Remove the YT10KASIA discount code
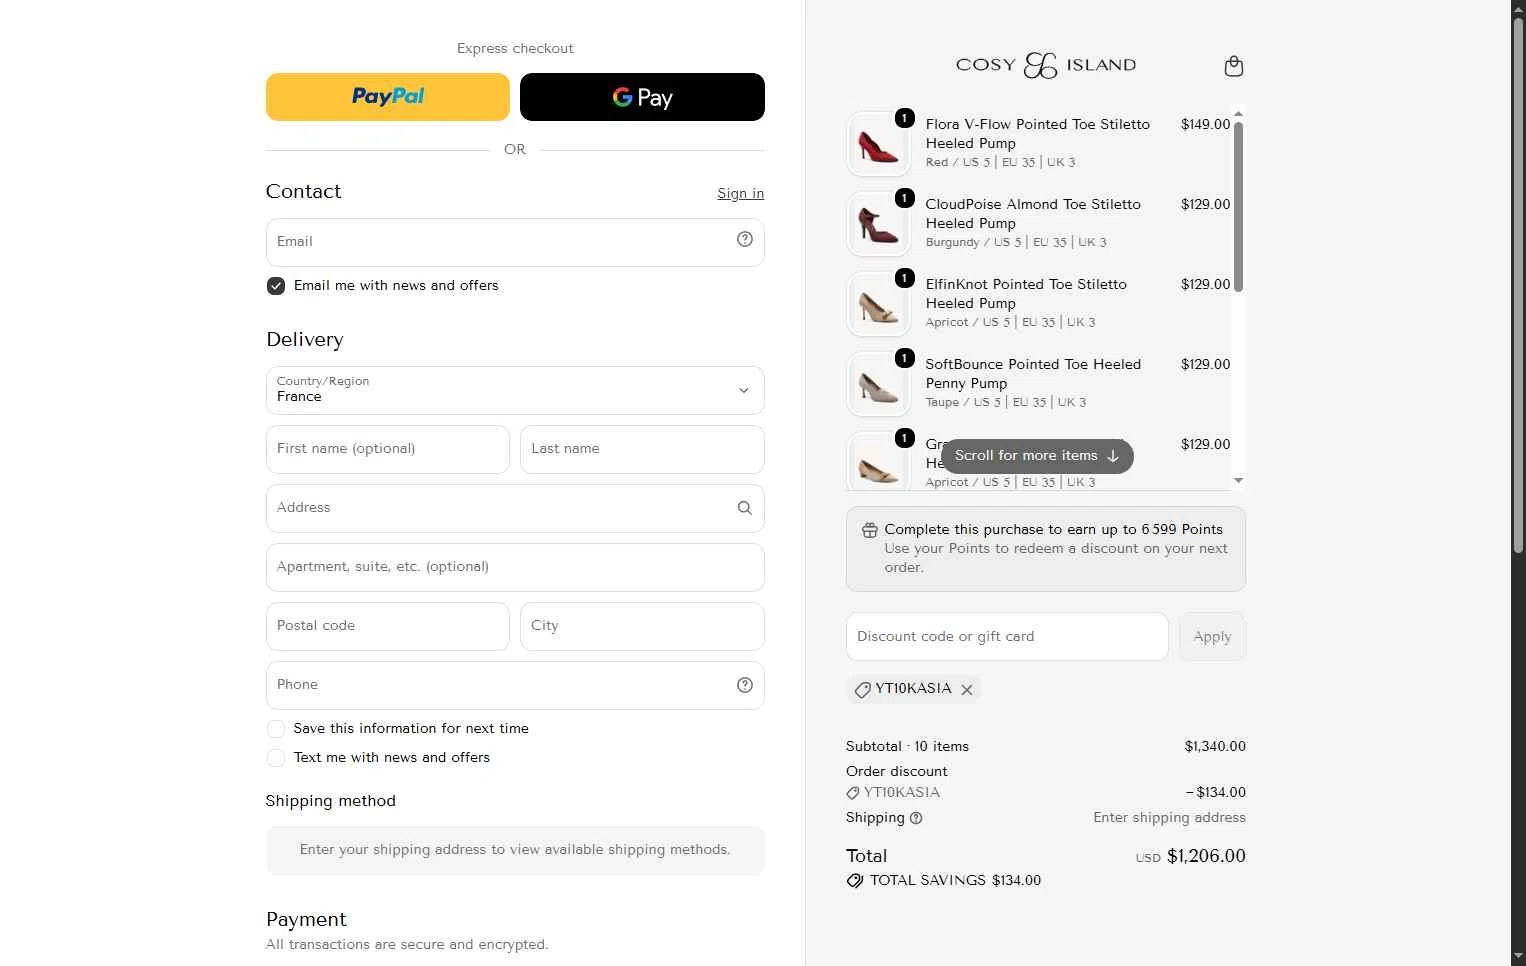This screenshot has width=1526, height=966. 967,689
